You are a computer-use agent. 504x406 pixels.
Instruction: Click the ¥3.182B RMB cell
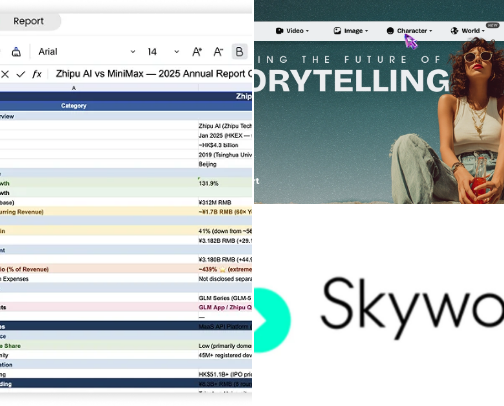click(225, 240)
